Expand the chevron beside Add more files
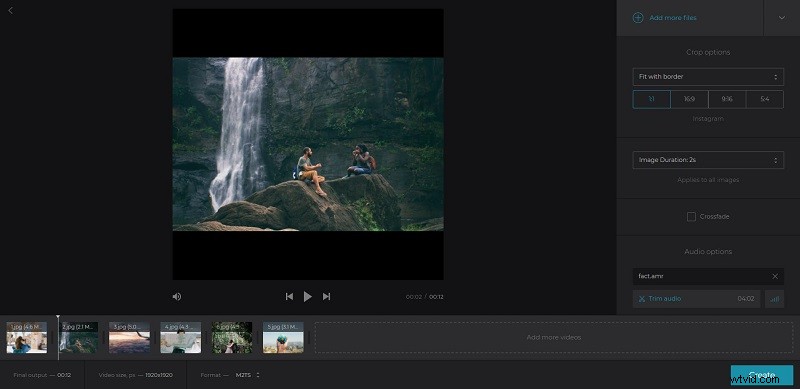The height and width of the screenshot is (389, 800). (782, 18)
